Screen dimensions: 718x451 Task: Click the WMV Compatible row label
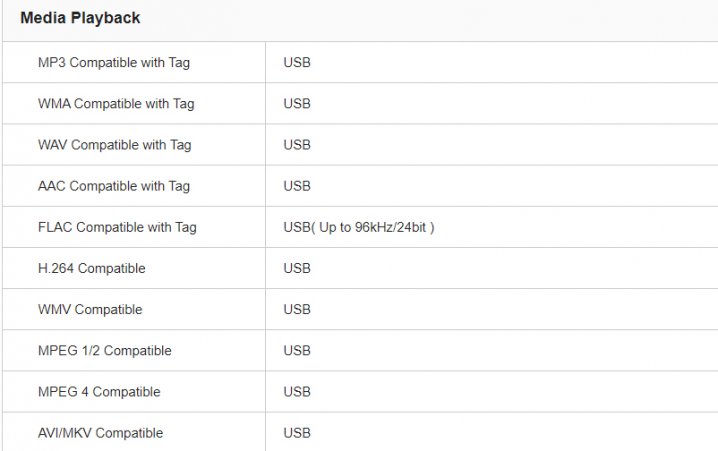90,310
